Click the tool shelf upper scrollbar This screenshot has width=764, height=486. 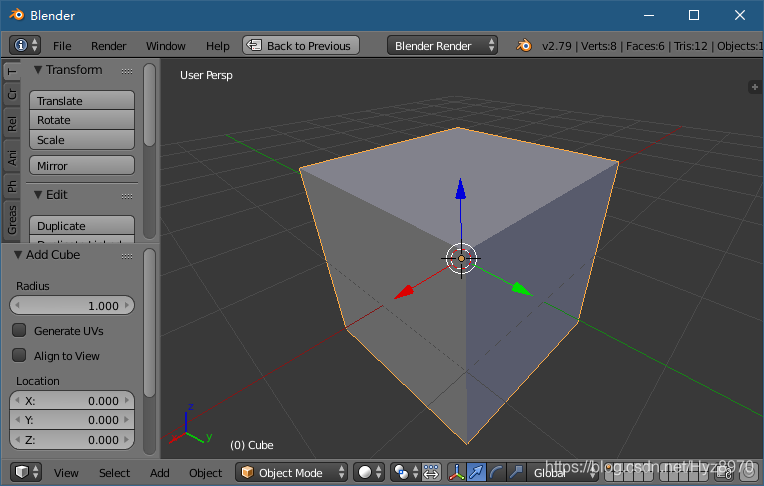click(x=150, y=105)
